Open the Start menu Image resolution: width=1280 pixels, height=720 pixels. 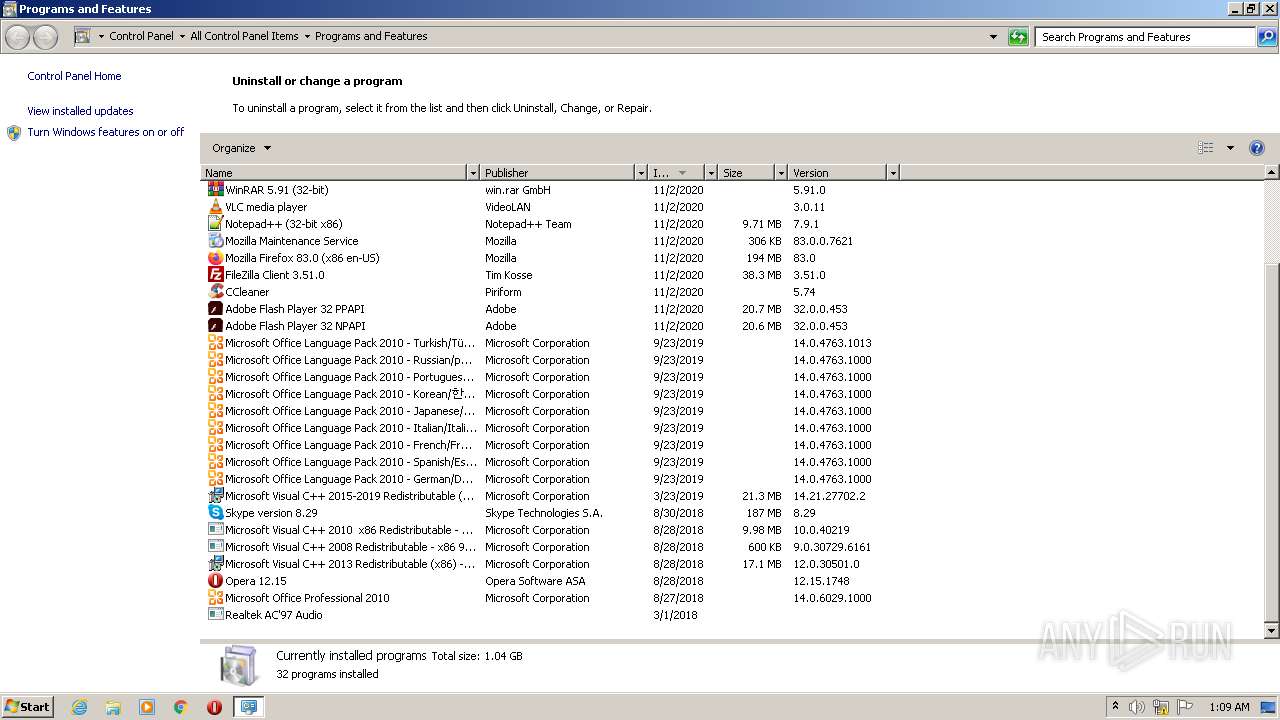coord(27,707)
